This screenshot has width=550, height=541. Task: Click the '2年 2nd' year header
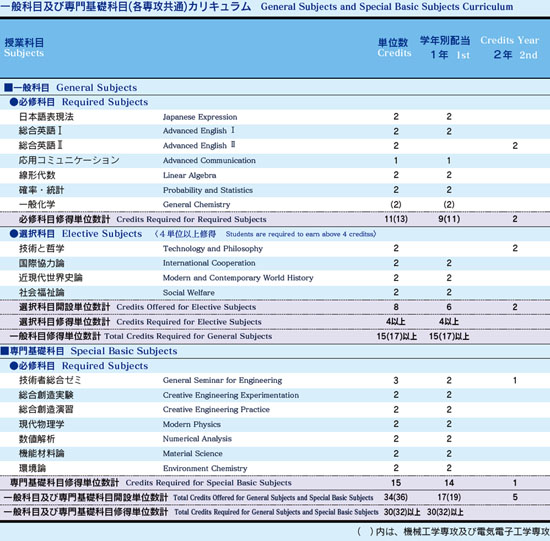coord(515,55)
